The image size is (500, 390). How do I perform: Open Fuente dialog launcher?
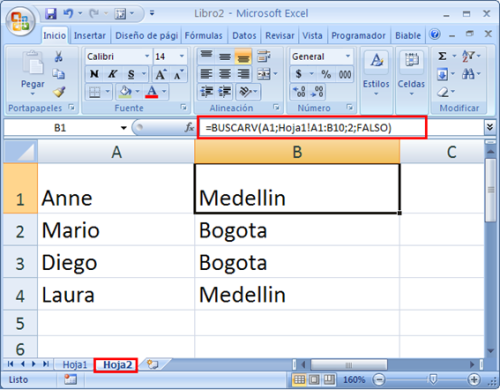(x=183, y=107)
